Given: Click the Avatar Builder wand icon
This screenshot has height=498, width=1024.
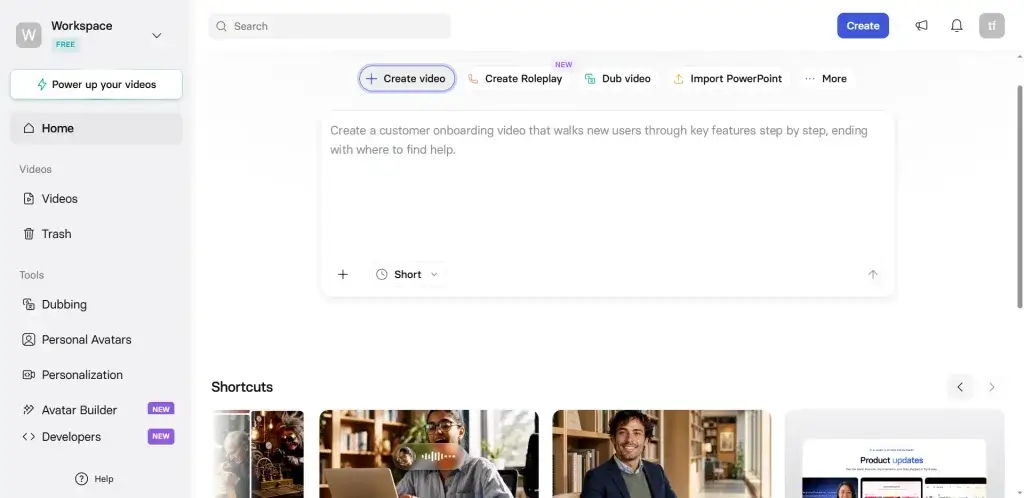Looking at the screenshot, I should tap(29, 410).
